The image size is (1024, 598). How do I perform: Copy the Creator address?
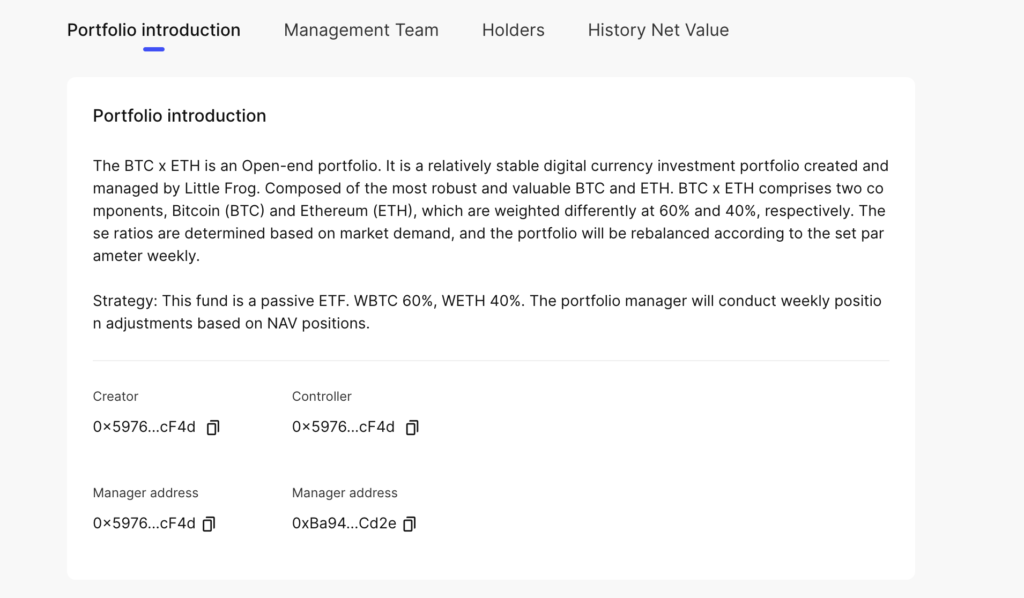213,428
